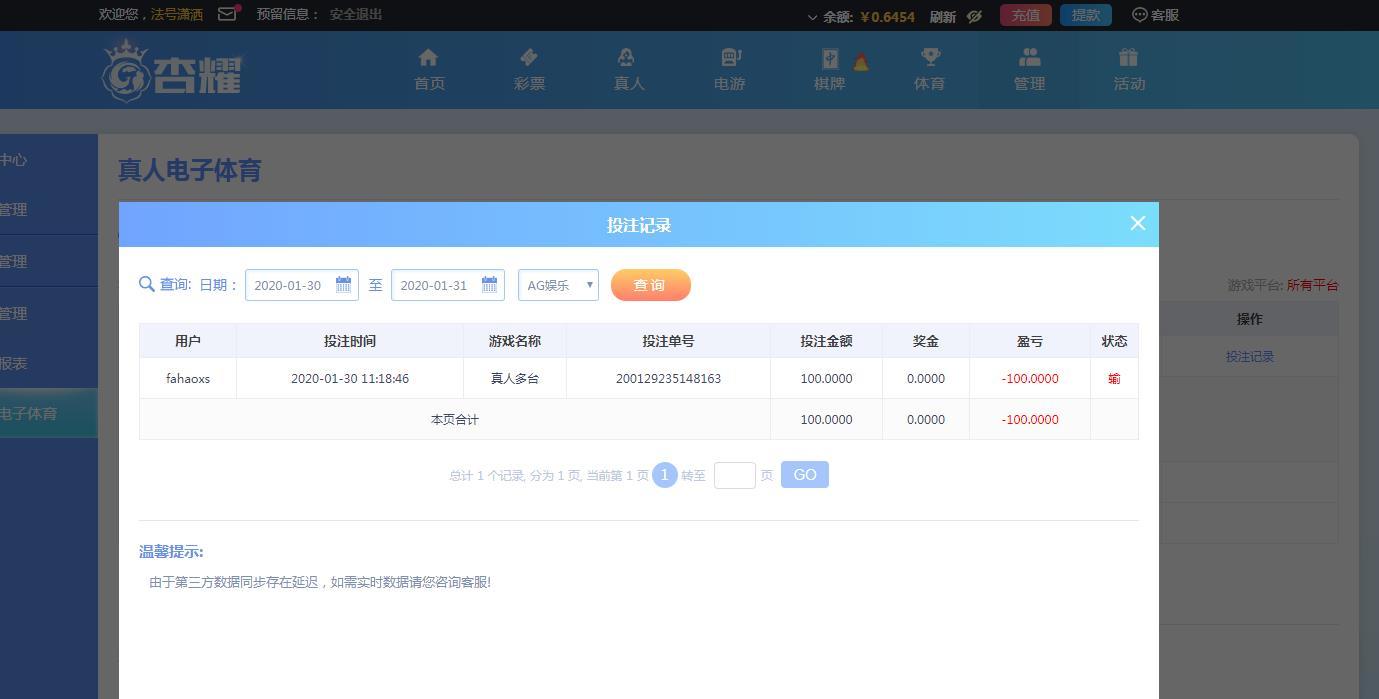The height and width of the screenshot is (699, 1379).
Task: Click the 安全退出 logout link
Action: tap(356, 14)
